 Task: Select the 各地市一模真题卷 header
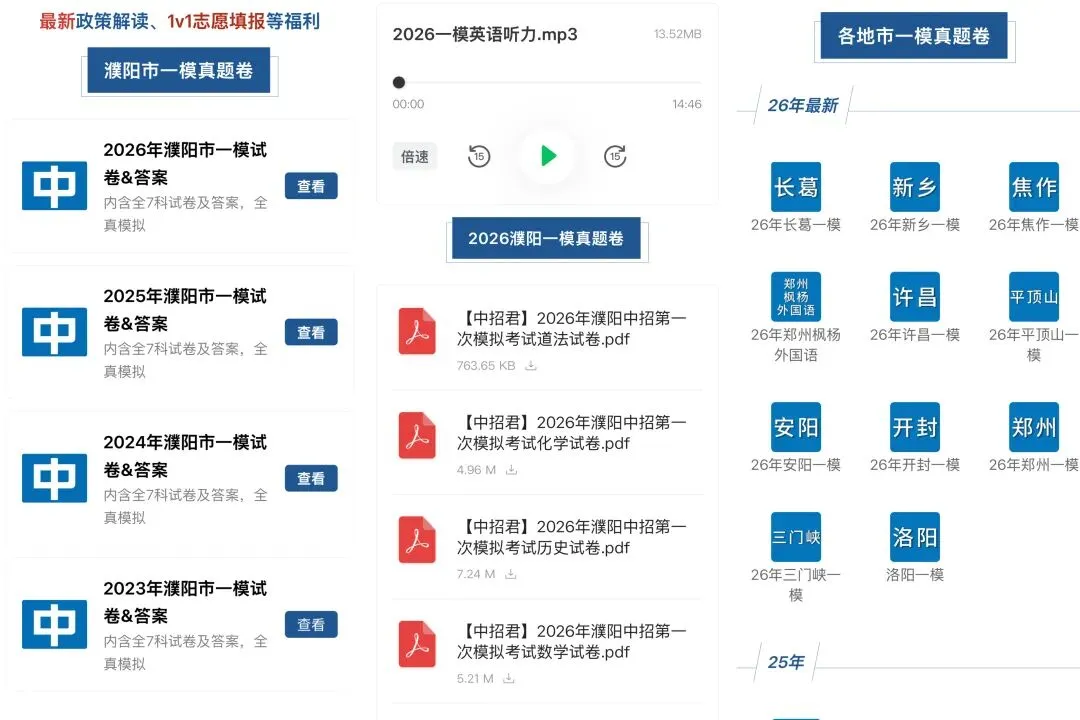914,36
